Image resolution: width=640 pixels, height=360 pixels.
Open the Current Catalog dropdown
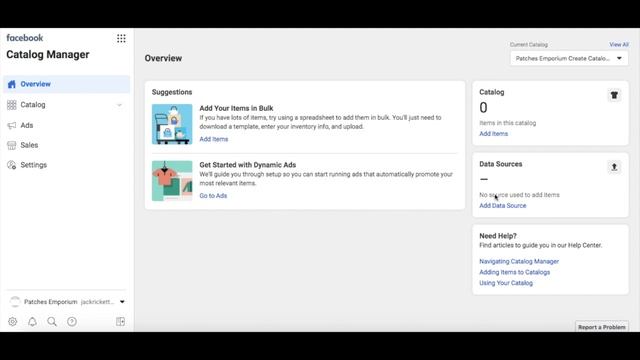click(569, 58)
